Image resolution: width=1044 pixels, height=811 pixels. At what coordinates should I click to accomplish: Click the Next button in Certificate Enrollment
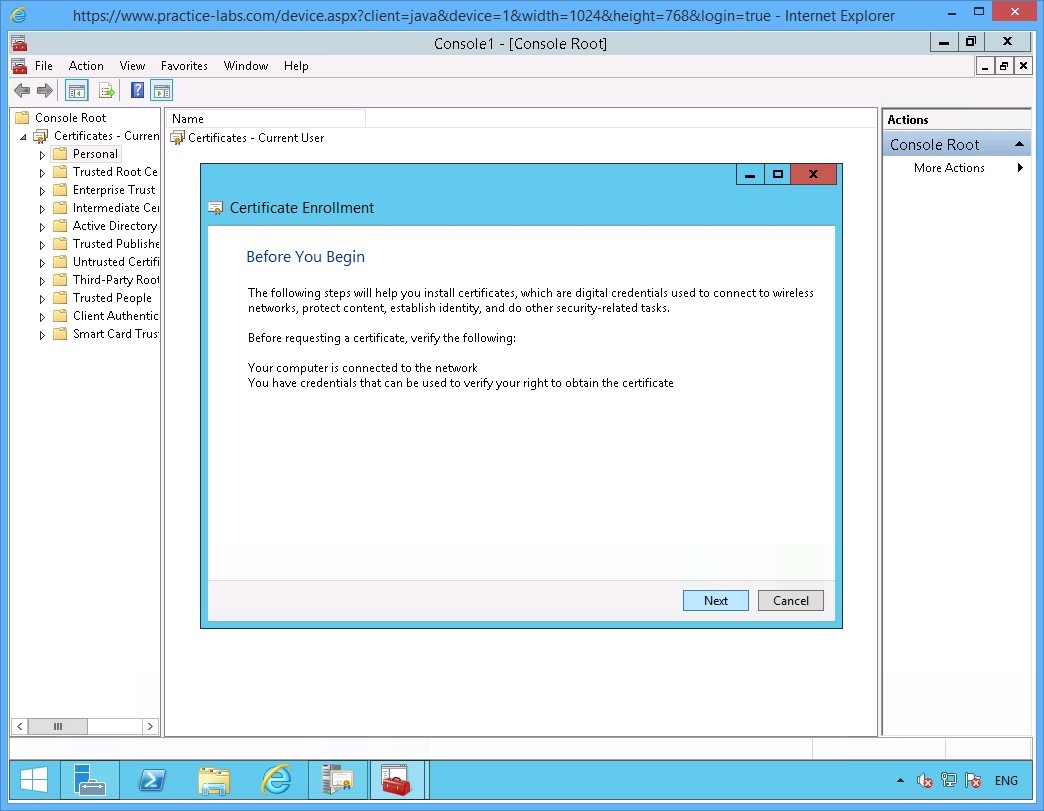[x=715, y=600]
